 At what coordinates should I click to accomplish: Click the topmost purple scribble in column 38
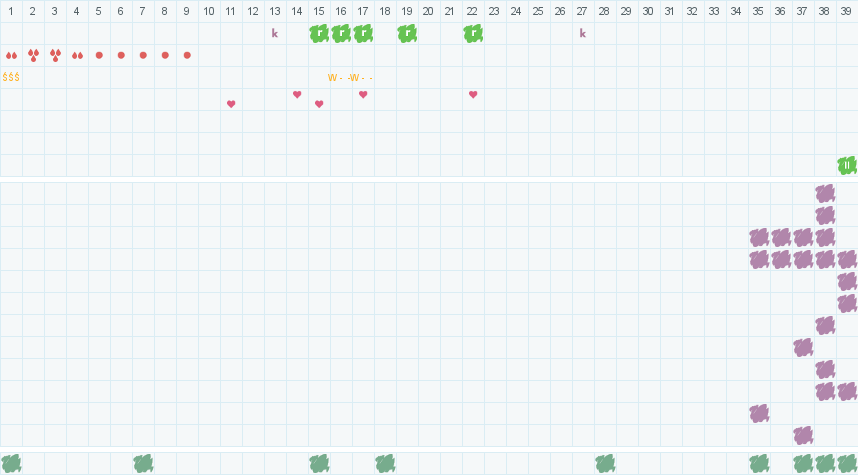click(825, 193)
